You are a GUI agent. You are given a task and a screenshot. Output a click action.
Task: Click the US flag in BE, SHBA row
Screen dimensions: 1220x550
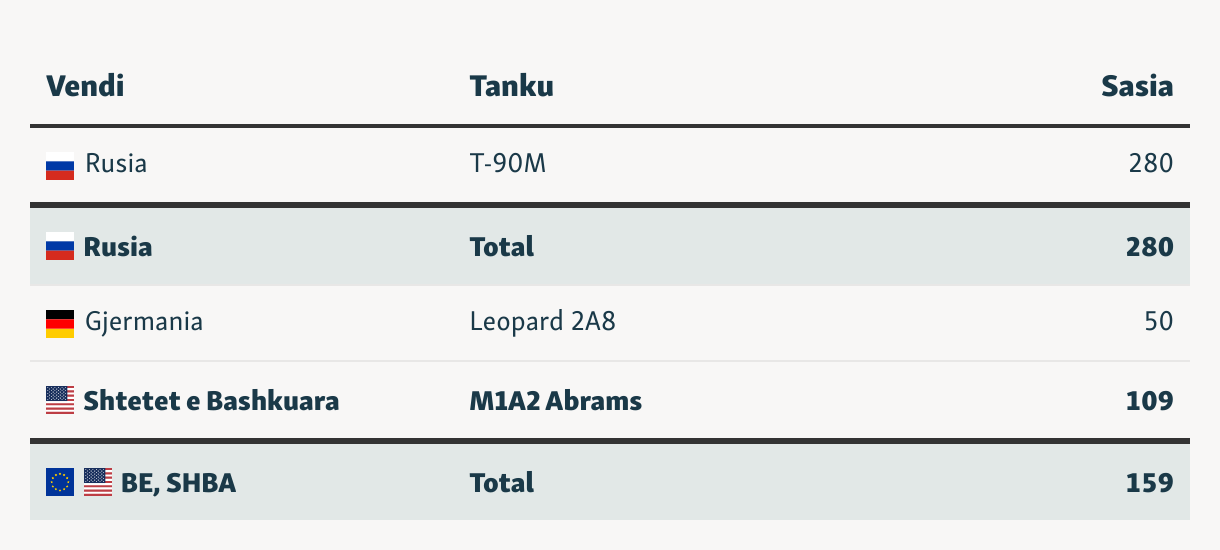[x=98, y=483]
